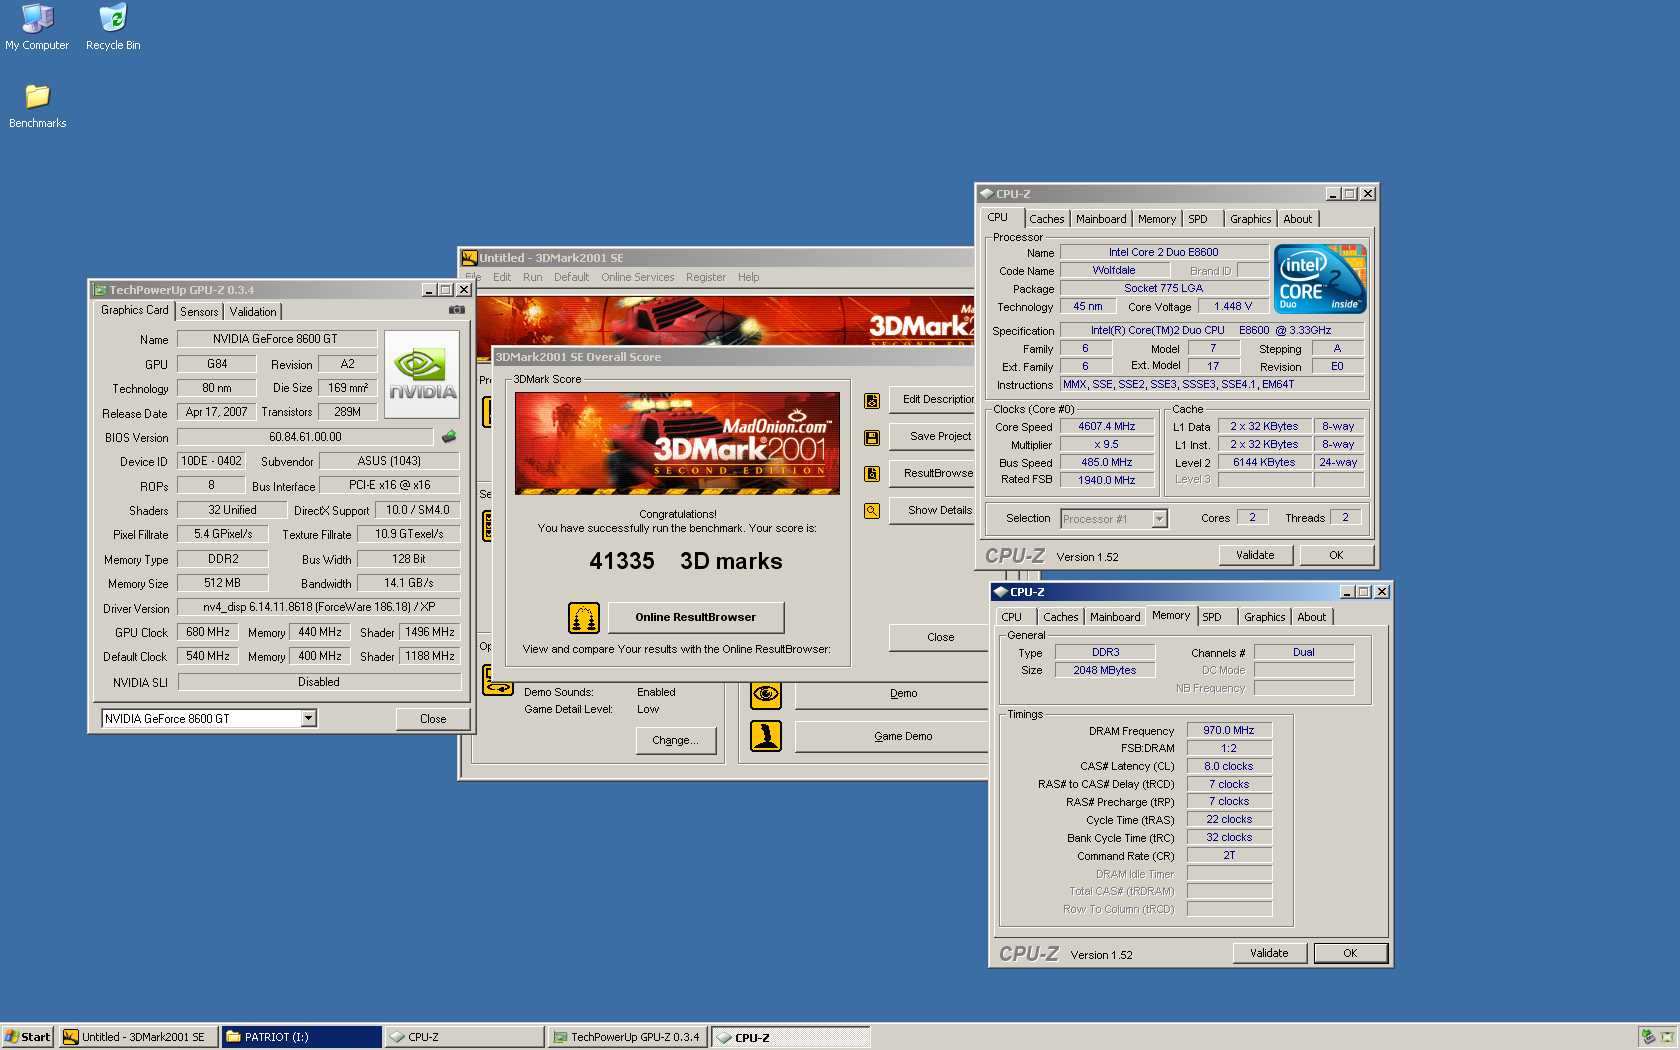This screenshot has width=1680, height=1050.
Task: Click BIOS Version field 60.84.61.00.00
Action: (x=305, y=437)
